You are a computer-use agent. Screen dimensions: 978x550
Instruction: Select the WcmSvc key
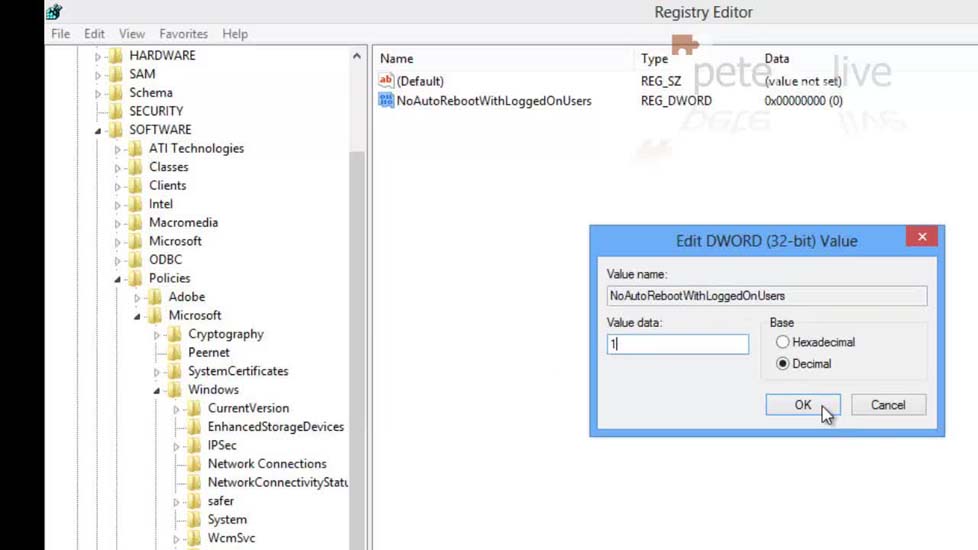pyautogui.click(x=231, y=538)
